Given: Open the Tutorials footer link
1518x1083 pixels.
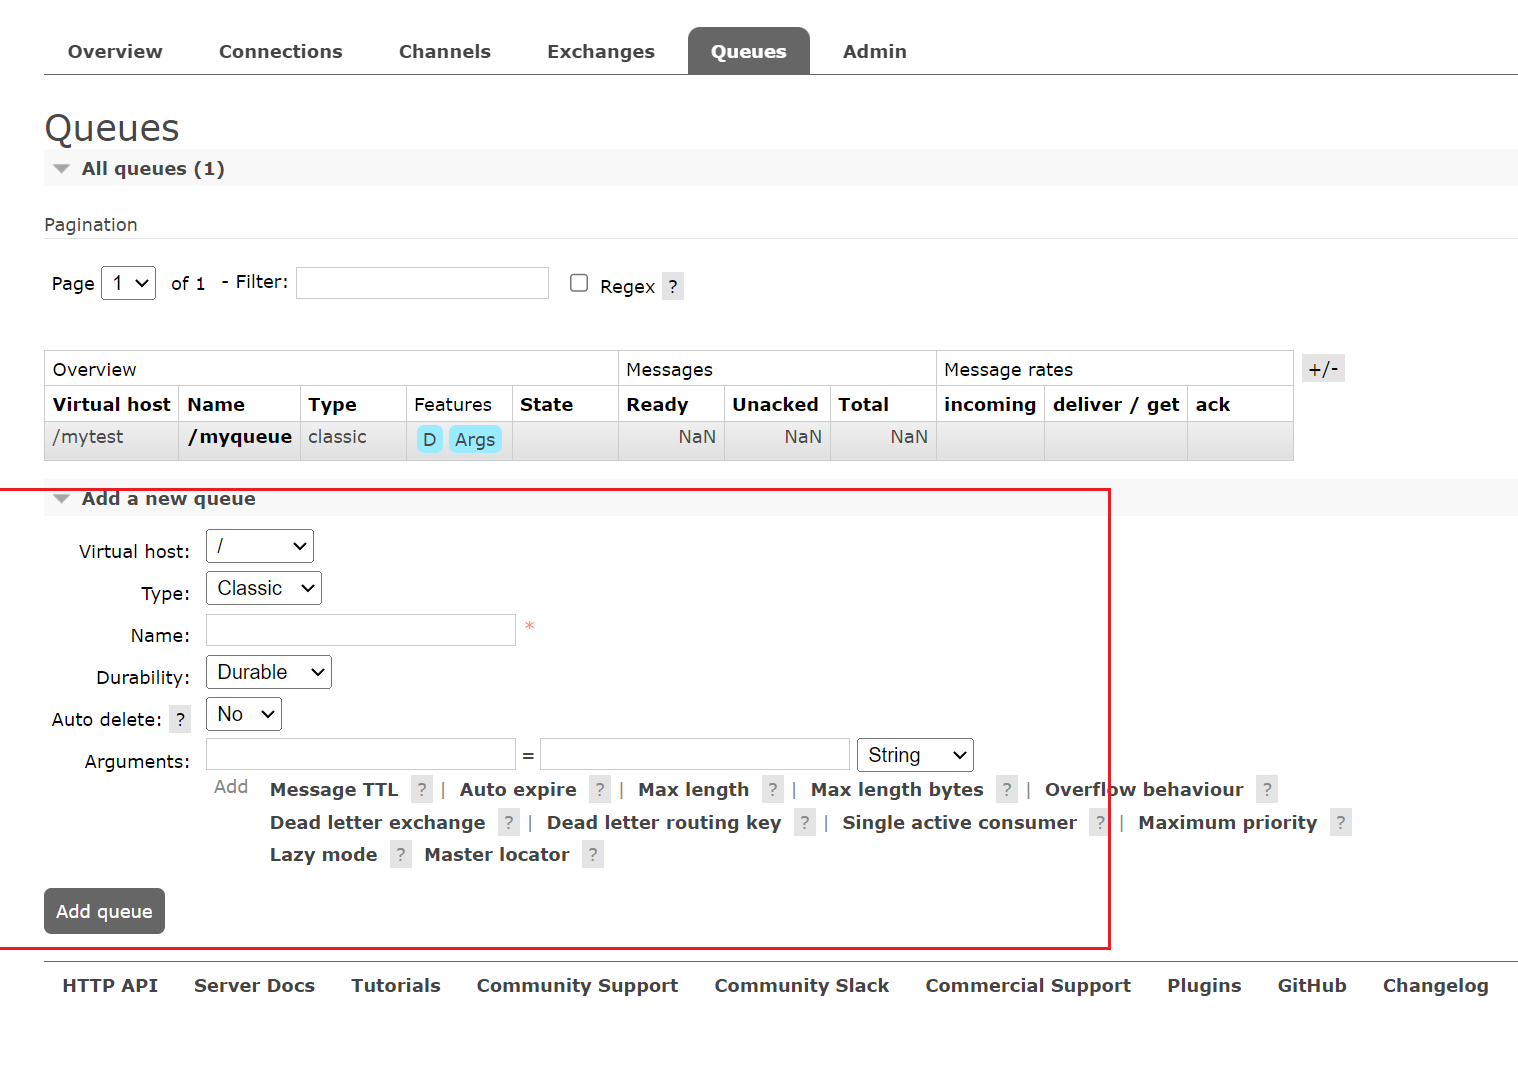Looking at the screenshot, I should [396, 986].
